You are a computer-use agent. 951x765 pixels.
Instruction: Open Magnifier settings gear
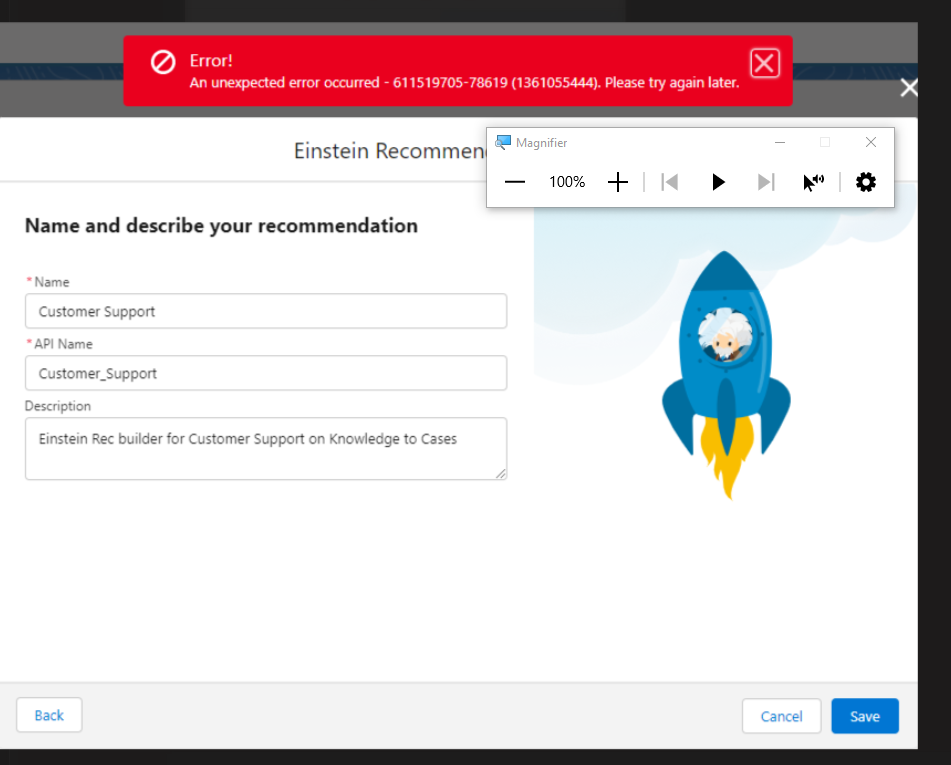click(x=866, y=182)
